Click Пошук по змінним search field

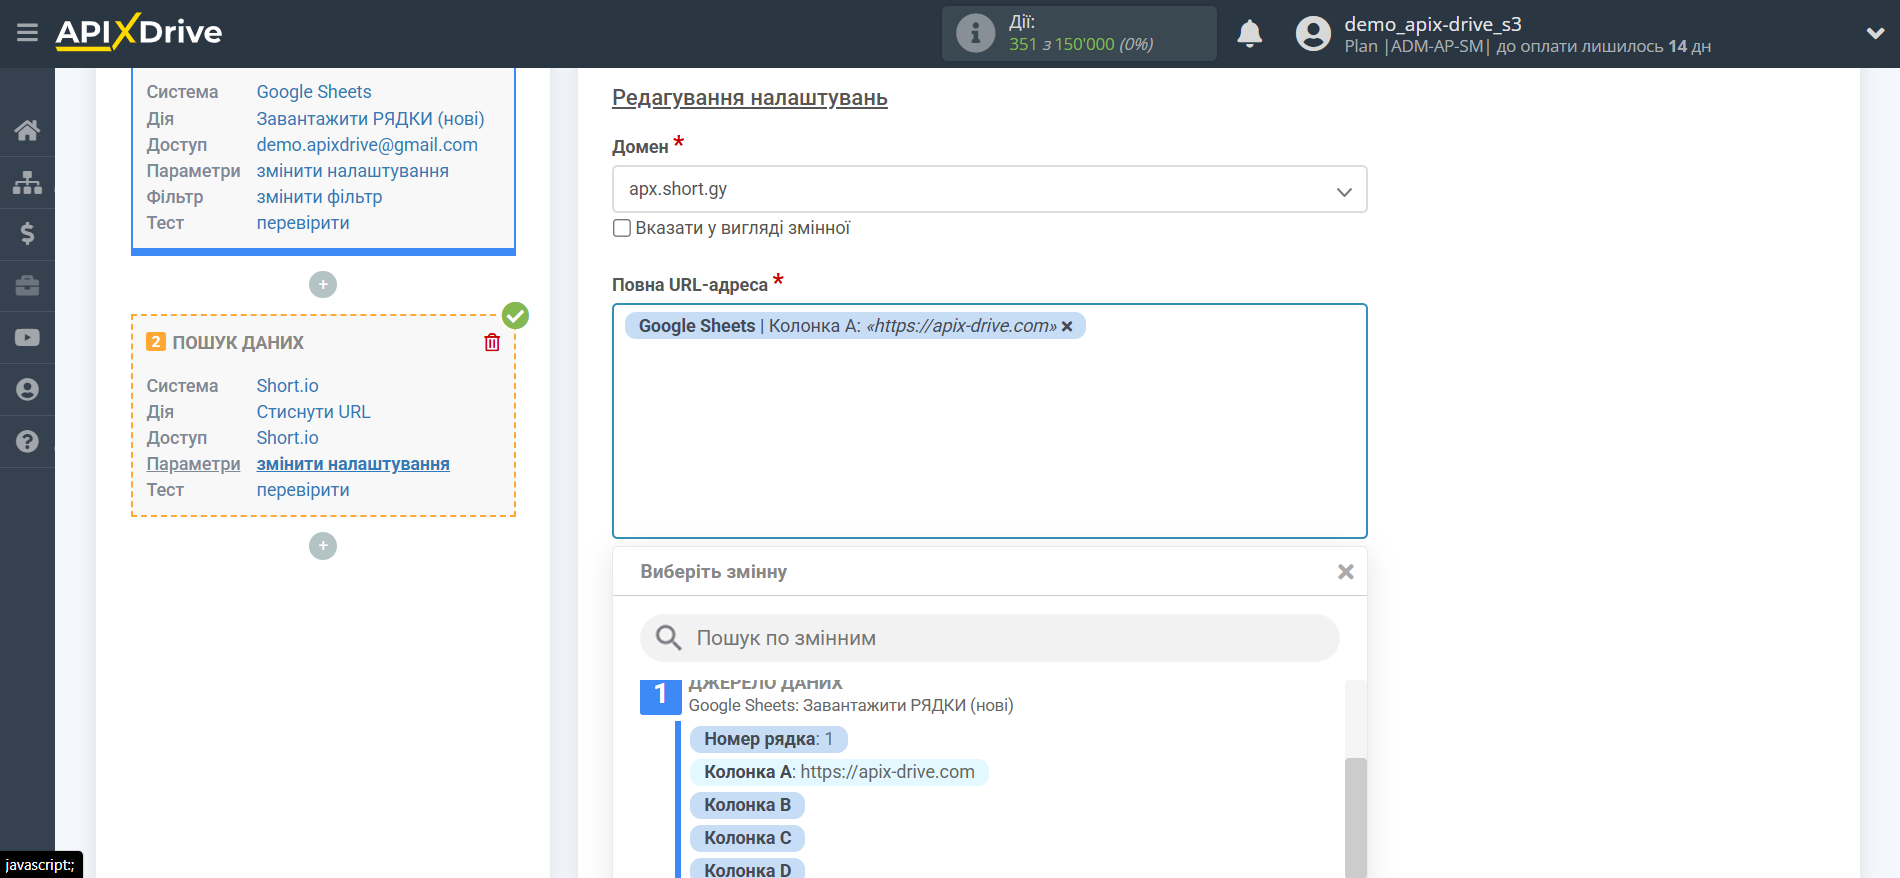point(989,638)
